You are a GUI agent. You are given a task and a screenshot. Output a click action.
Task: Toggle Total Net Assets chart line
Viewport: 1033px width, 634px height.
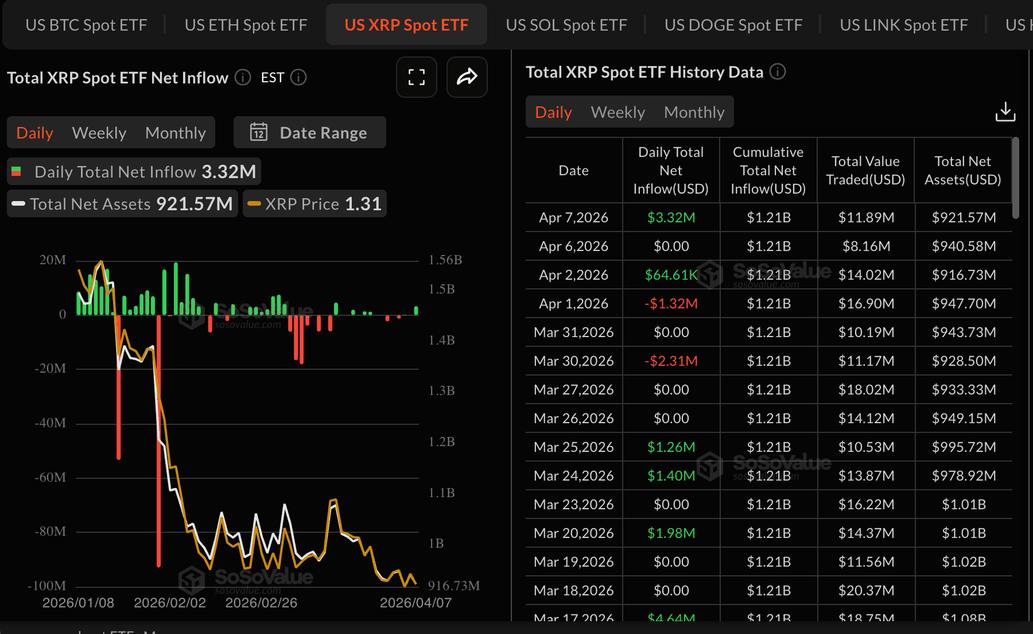point(122,204)
